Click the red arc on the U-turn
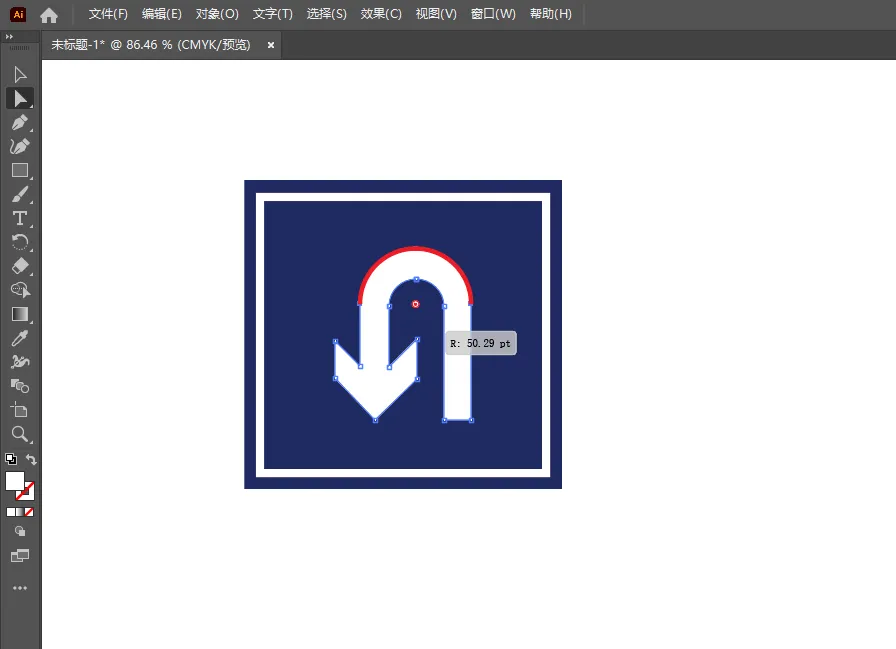The height and width of the screenshot is (649, 896). pyautogui.click(x=415, y=250)
